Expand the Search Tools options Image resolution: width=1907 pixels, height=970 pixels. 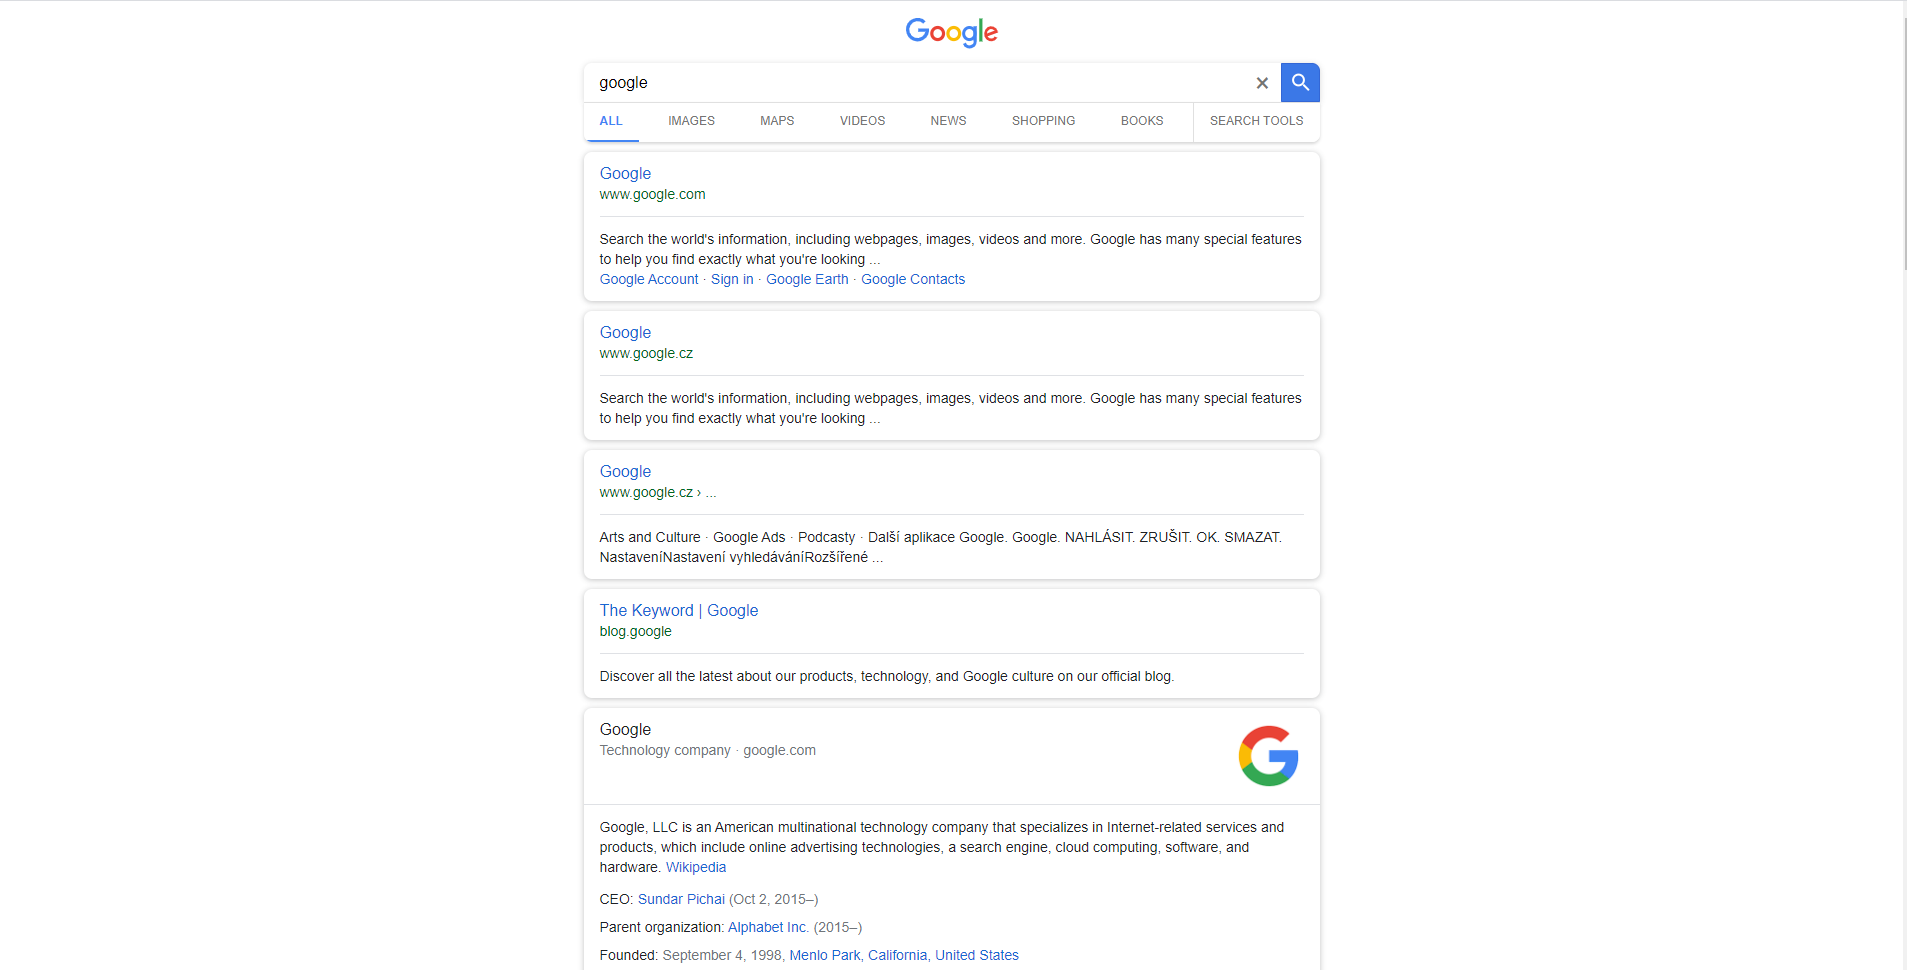pyautogui.click(x=1256, y=121)
